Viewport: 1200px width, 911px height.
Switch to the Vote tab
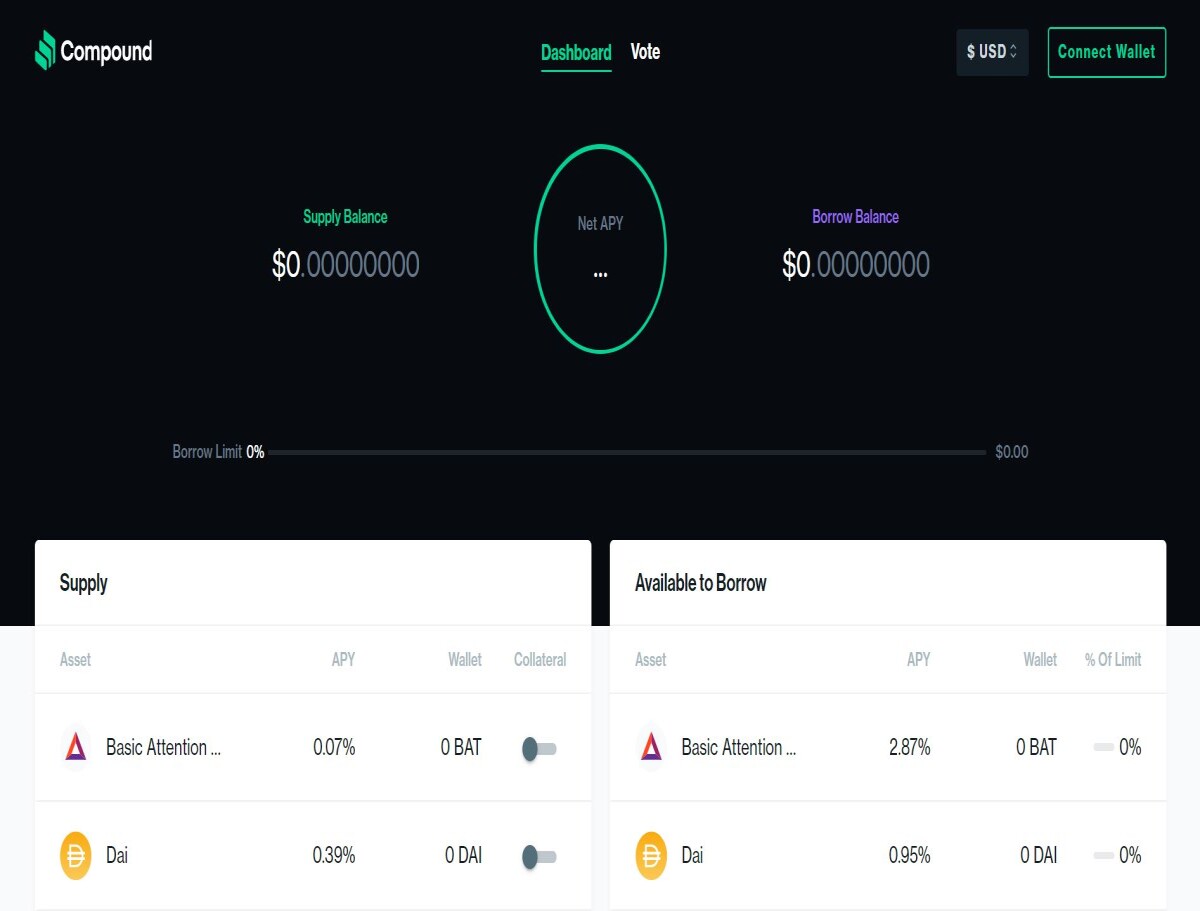(x=645, y=52)
